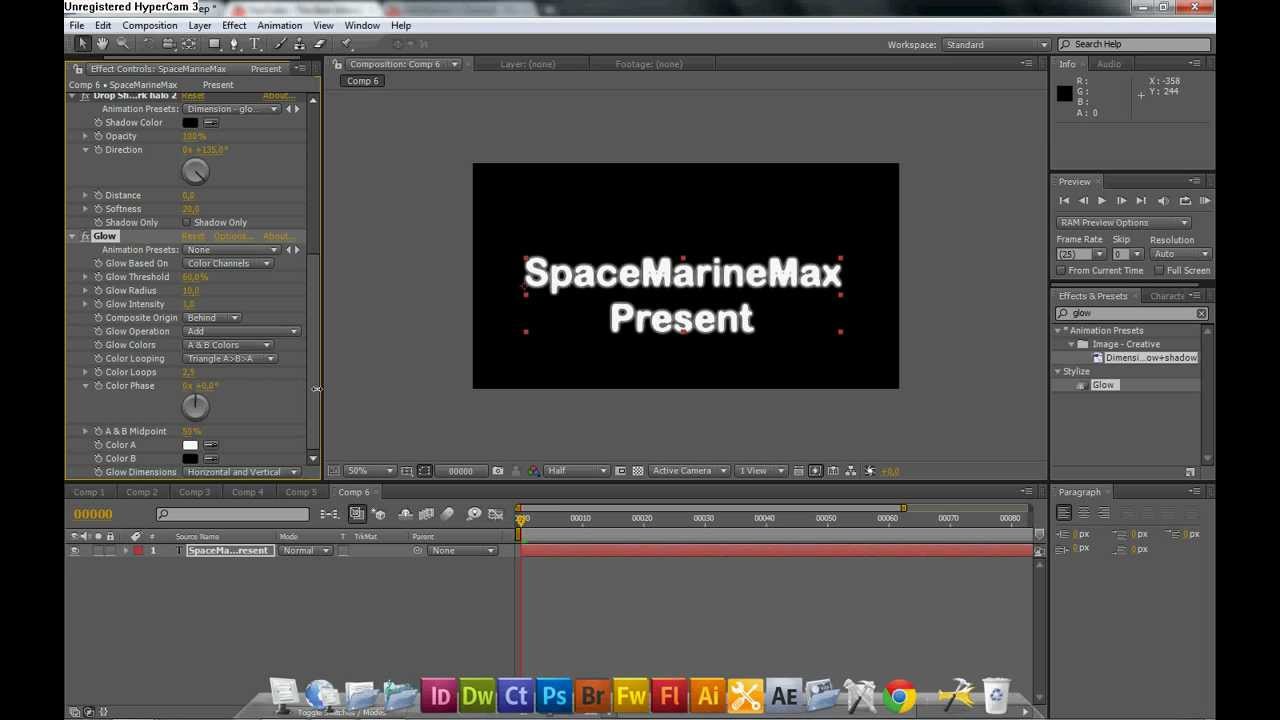
Task: Select Glow effect in Effects & Presets list
Action: tap(1103, 385)
